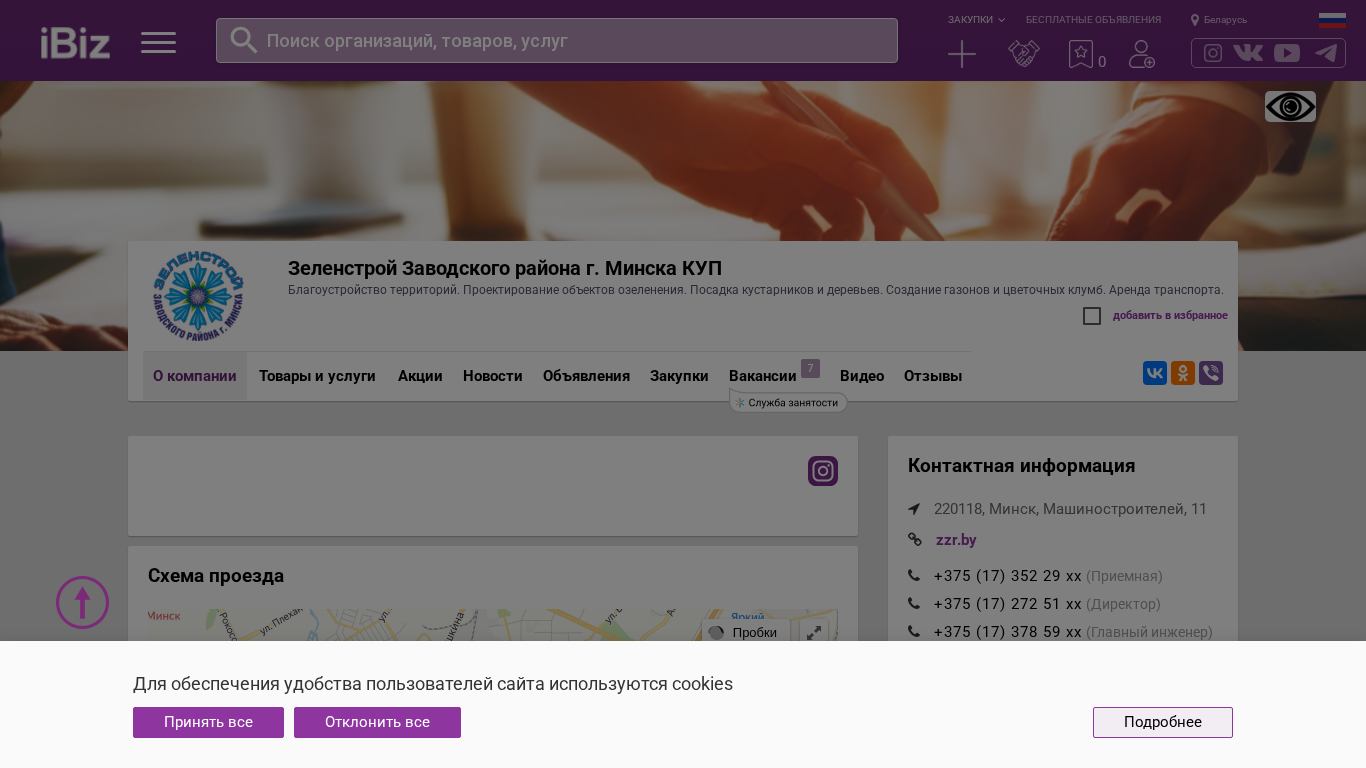Click the address 220118, Минск, Машиностроителей

tap(1070, 509)
